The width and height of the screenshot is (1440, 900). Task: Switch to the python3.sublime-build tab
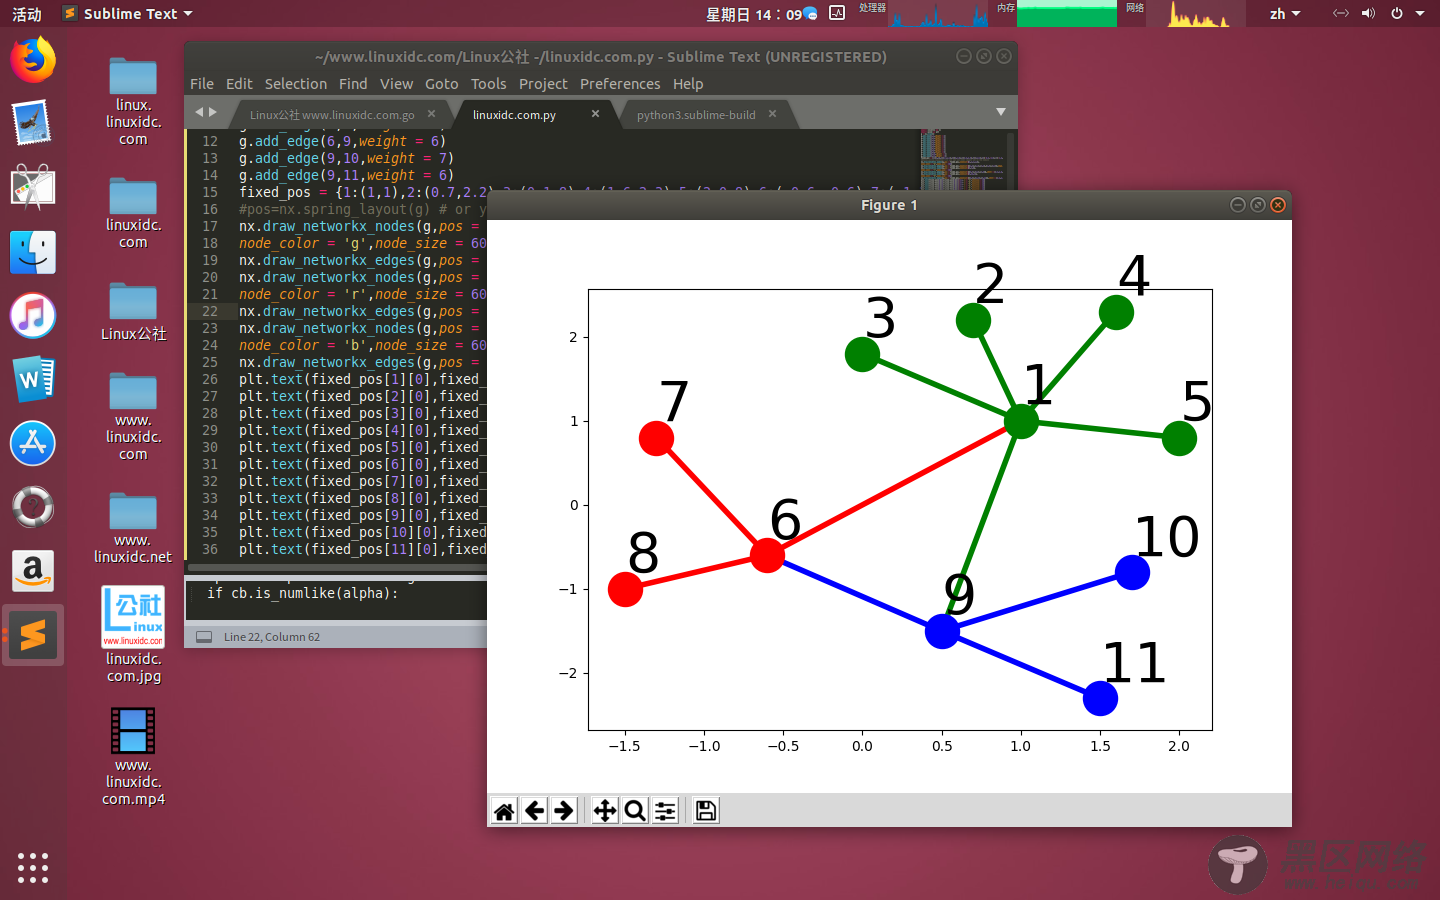click(696, 115)
